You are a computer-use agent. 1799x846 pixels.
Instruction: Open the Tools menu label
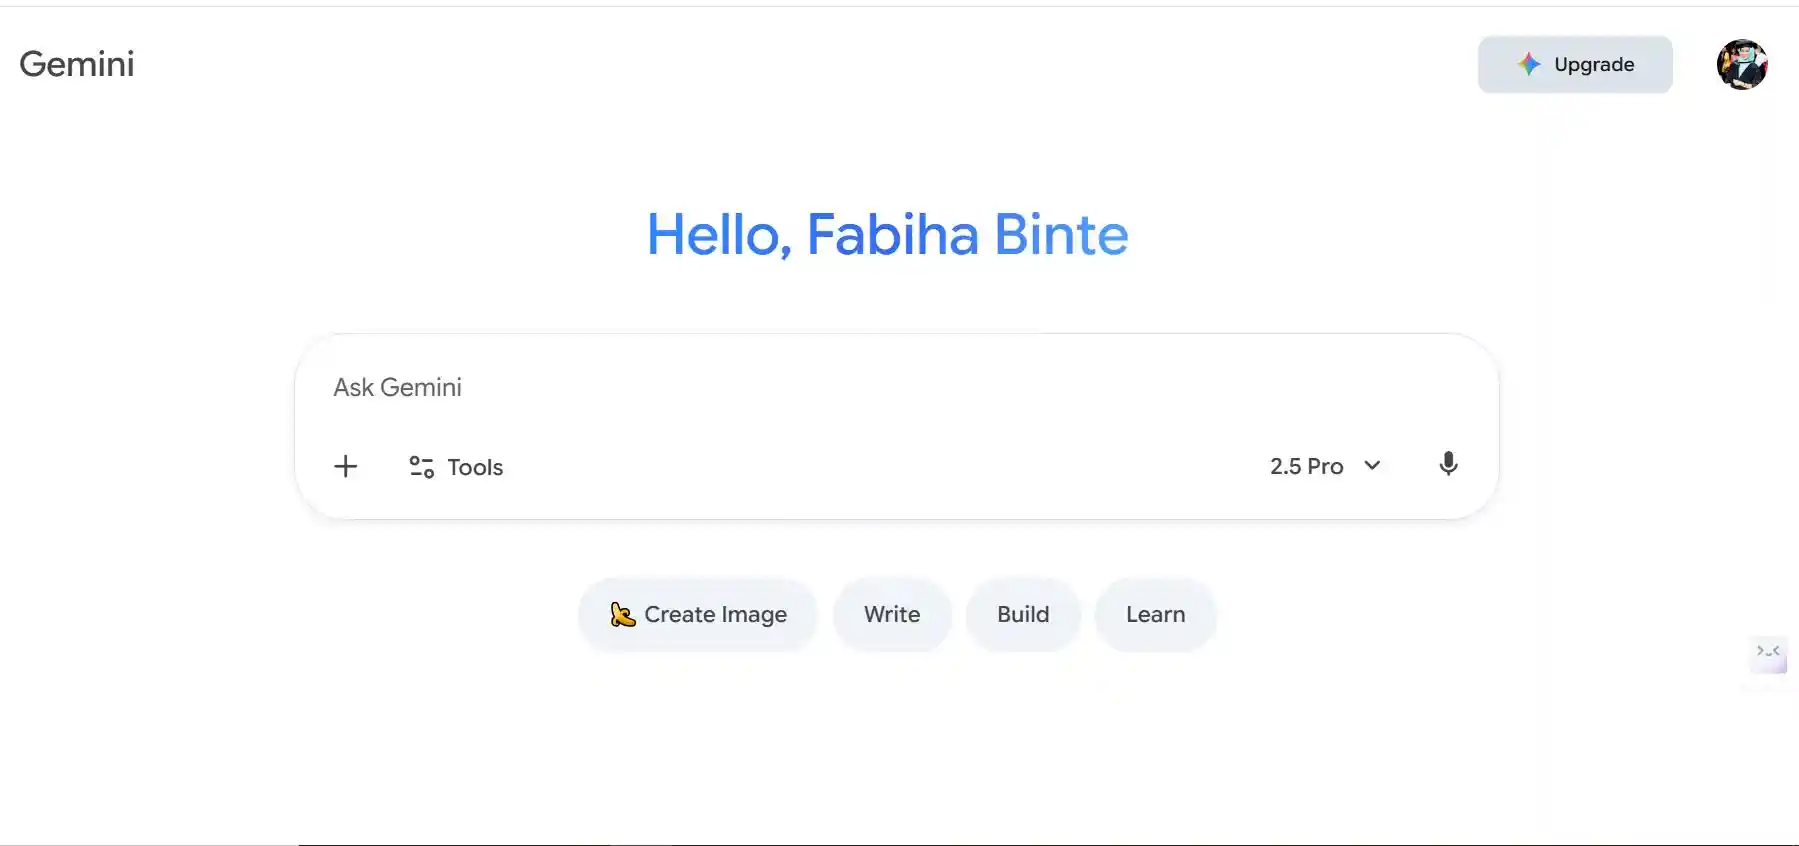(475, 467)
